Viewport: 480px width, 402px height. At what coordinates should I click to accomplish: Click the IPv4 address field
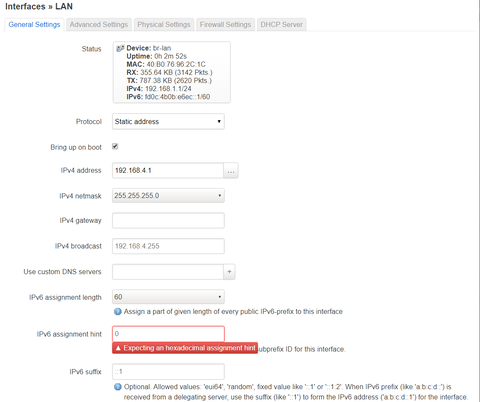(x=168, y=171)
